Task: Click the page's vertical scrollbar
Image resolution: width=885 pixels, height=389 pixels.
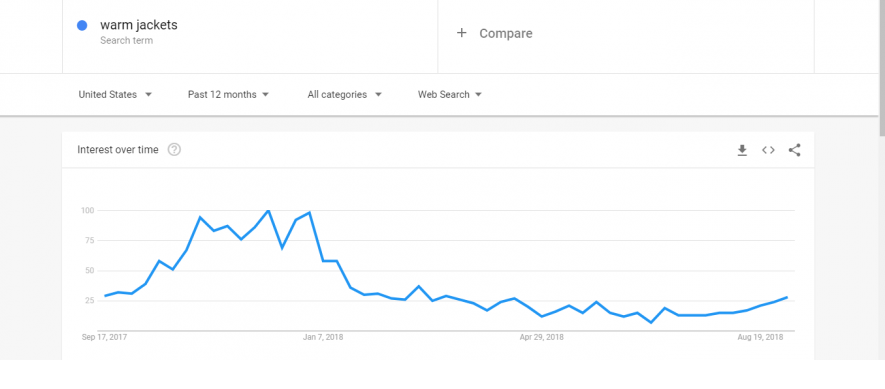Action: (882, 68)
